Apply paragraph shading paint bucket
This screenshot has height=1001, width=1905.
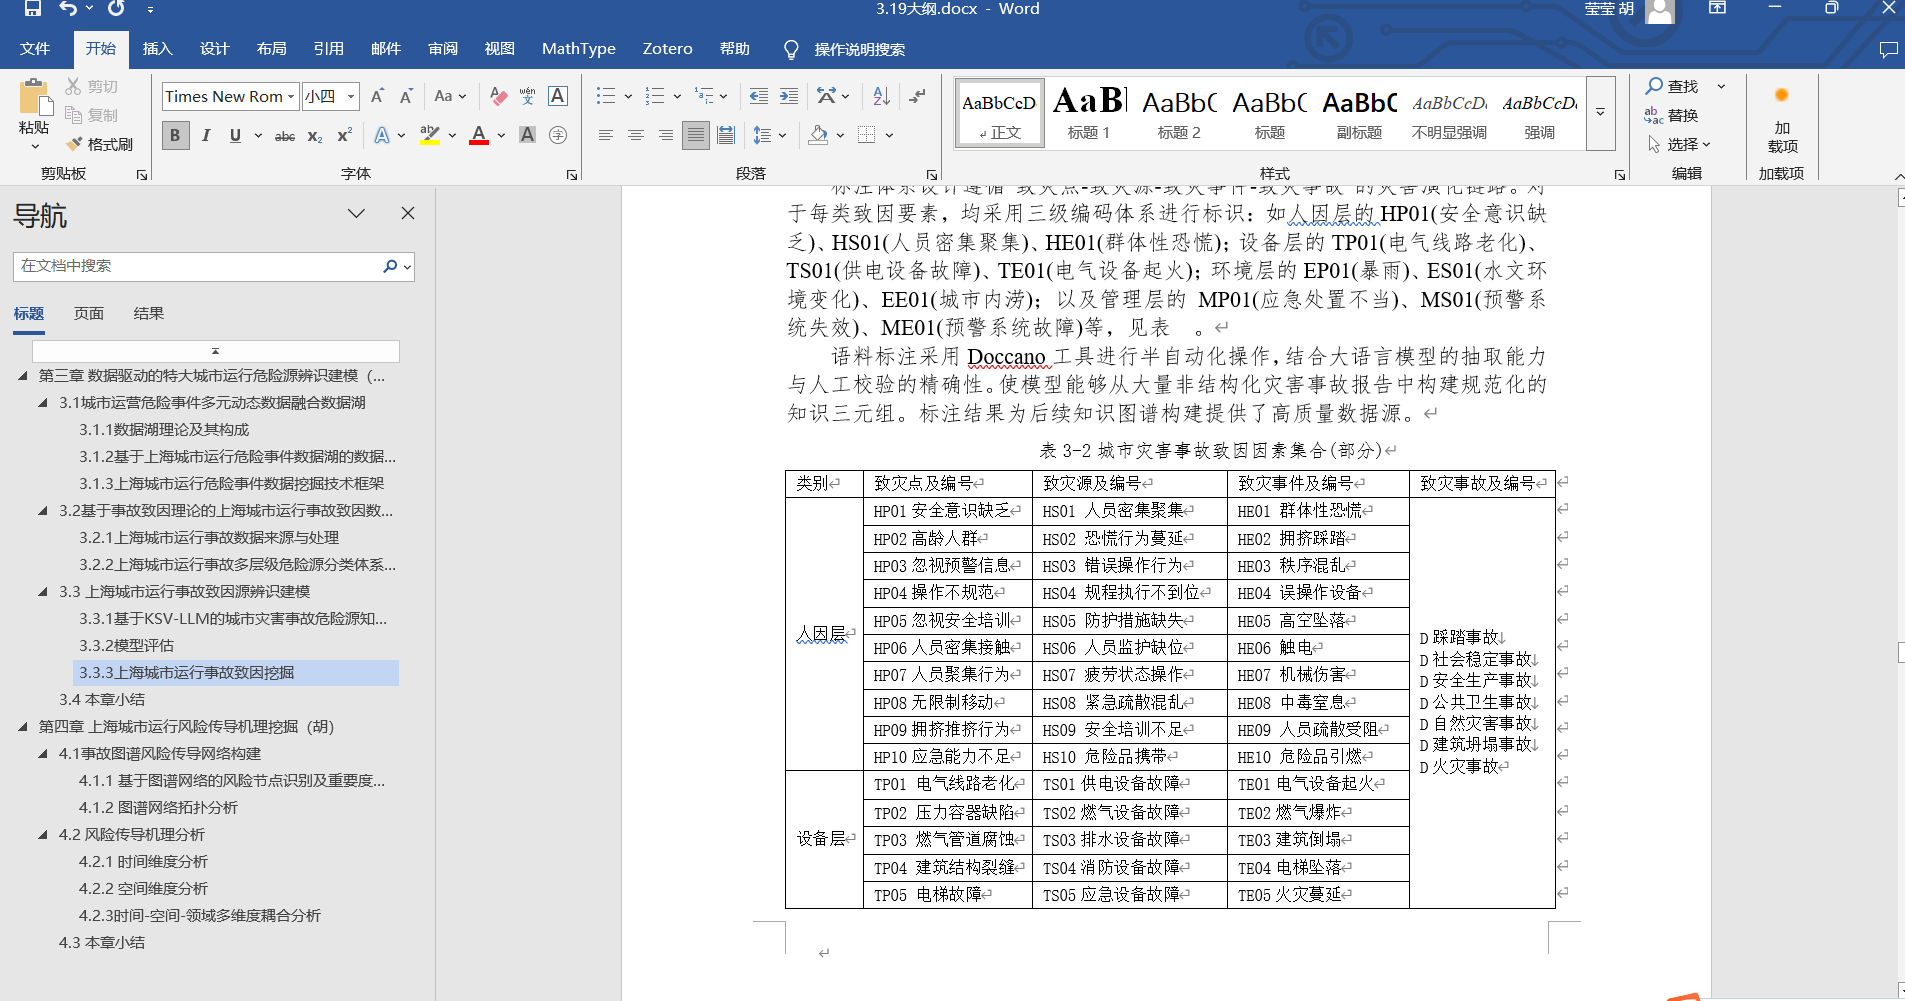point(818,135)
